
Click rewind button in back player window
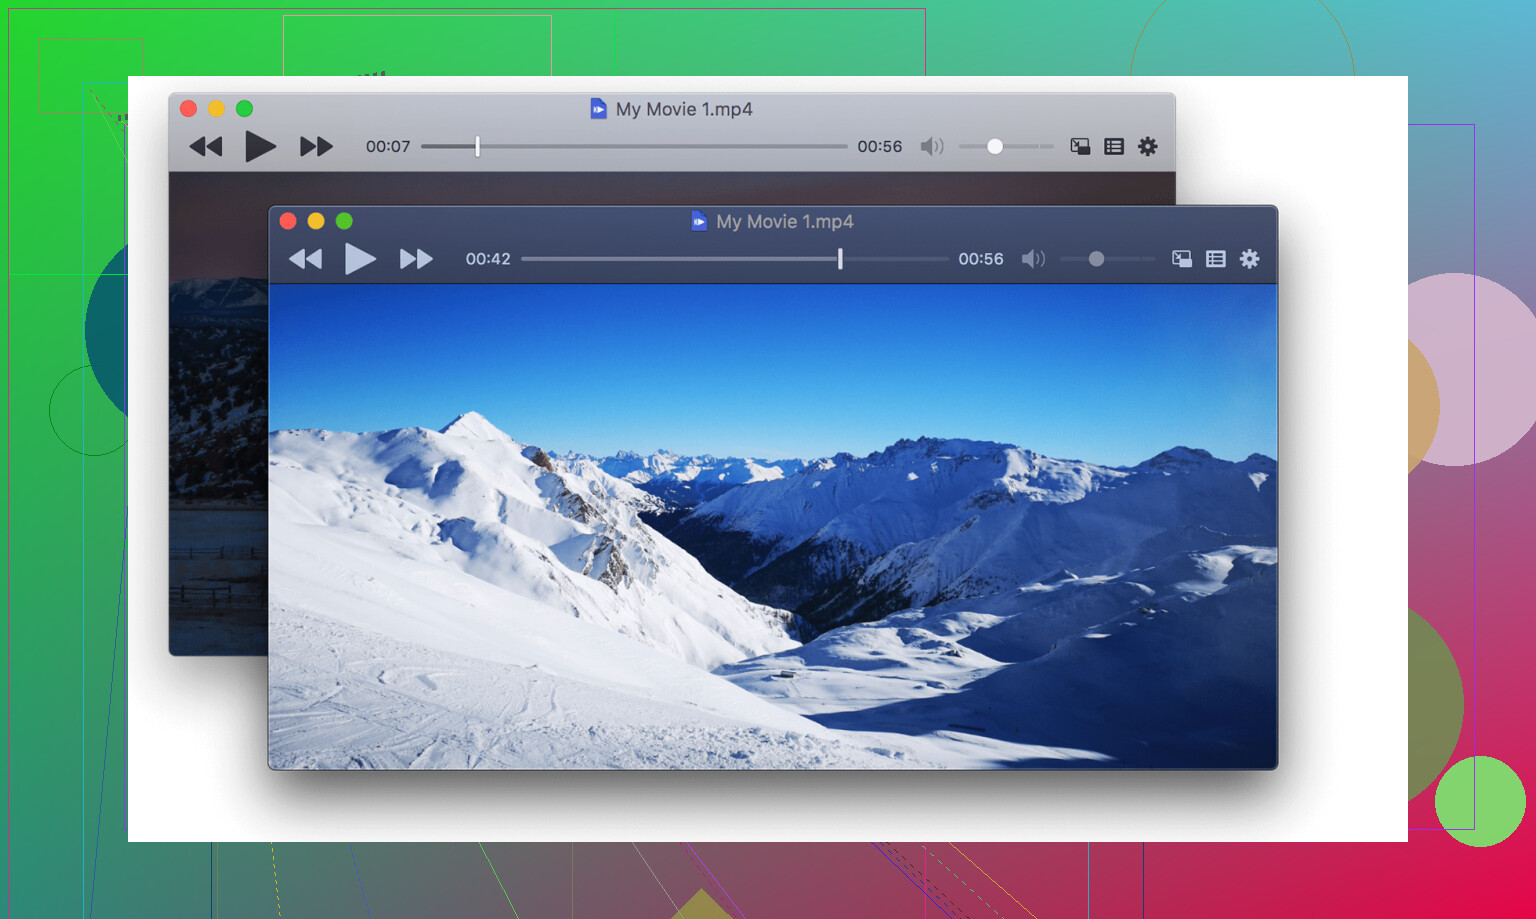206,147
